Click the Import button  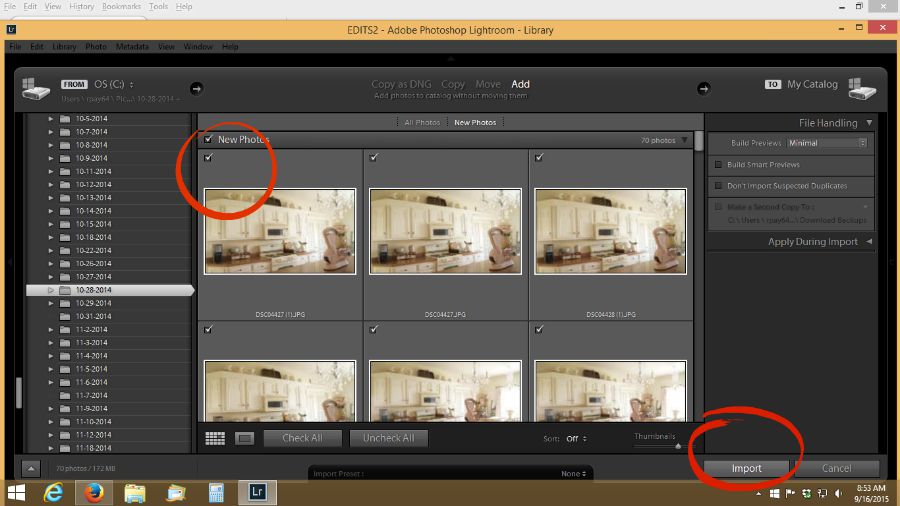[x=746, y=468]
